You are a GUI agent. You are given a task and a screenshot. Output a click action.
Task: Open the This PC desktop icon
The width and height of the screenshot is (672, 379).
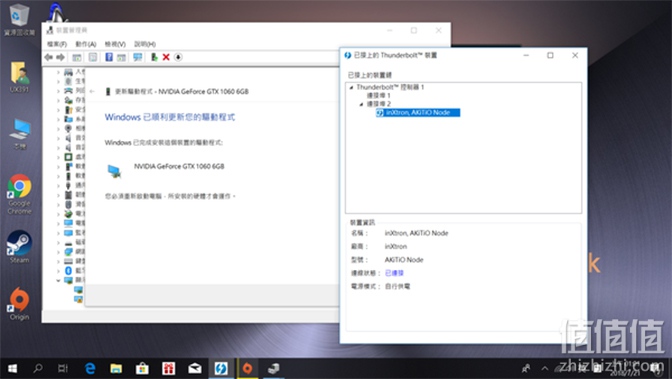[19, 134]
